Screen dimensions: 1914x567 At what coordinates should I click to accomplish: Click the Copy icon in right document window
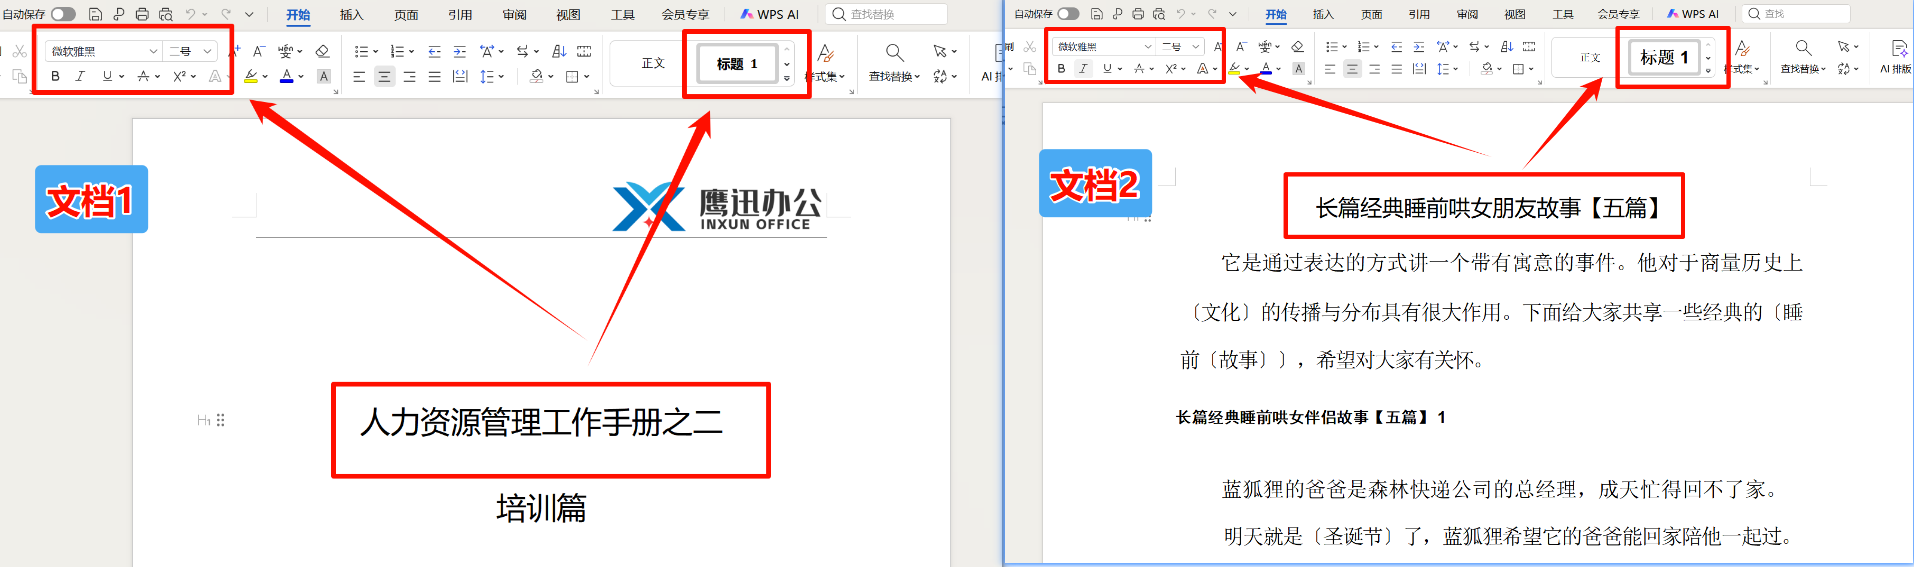1030,69
